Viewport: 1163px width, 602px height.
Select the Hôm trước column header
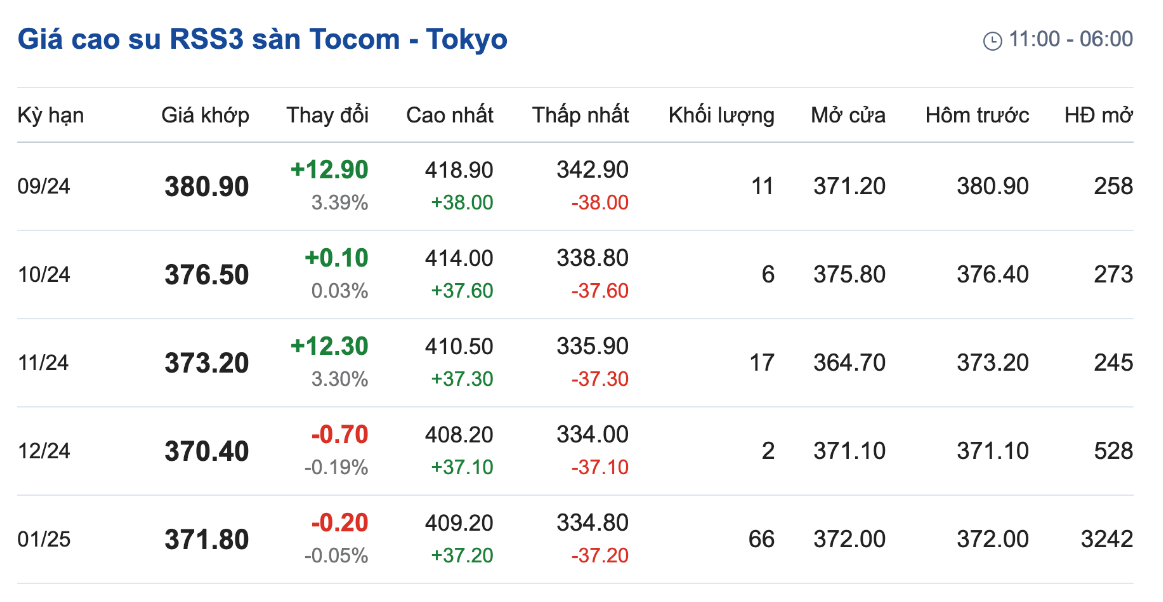[x=977, y=115]
